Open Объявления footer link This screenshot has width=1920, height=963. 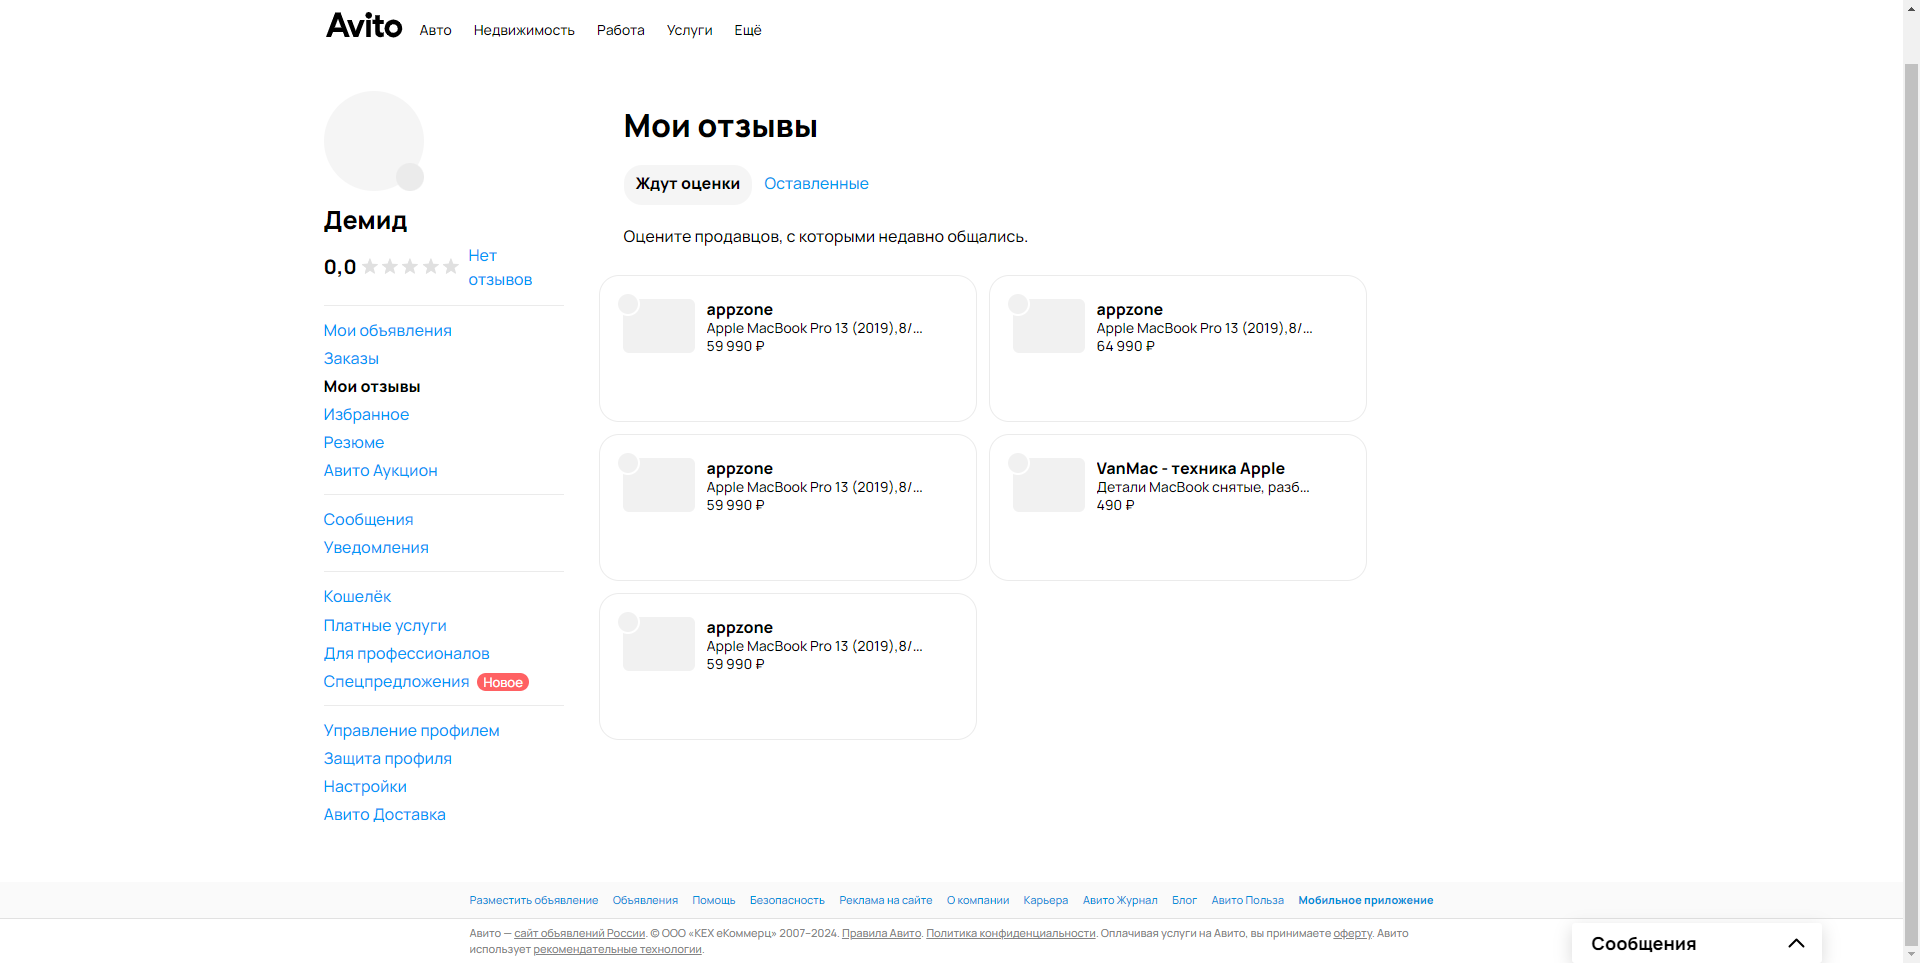(x=645, y=901)
